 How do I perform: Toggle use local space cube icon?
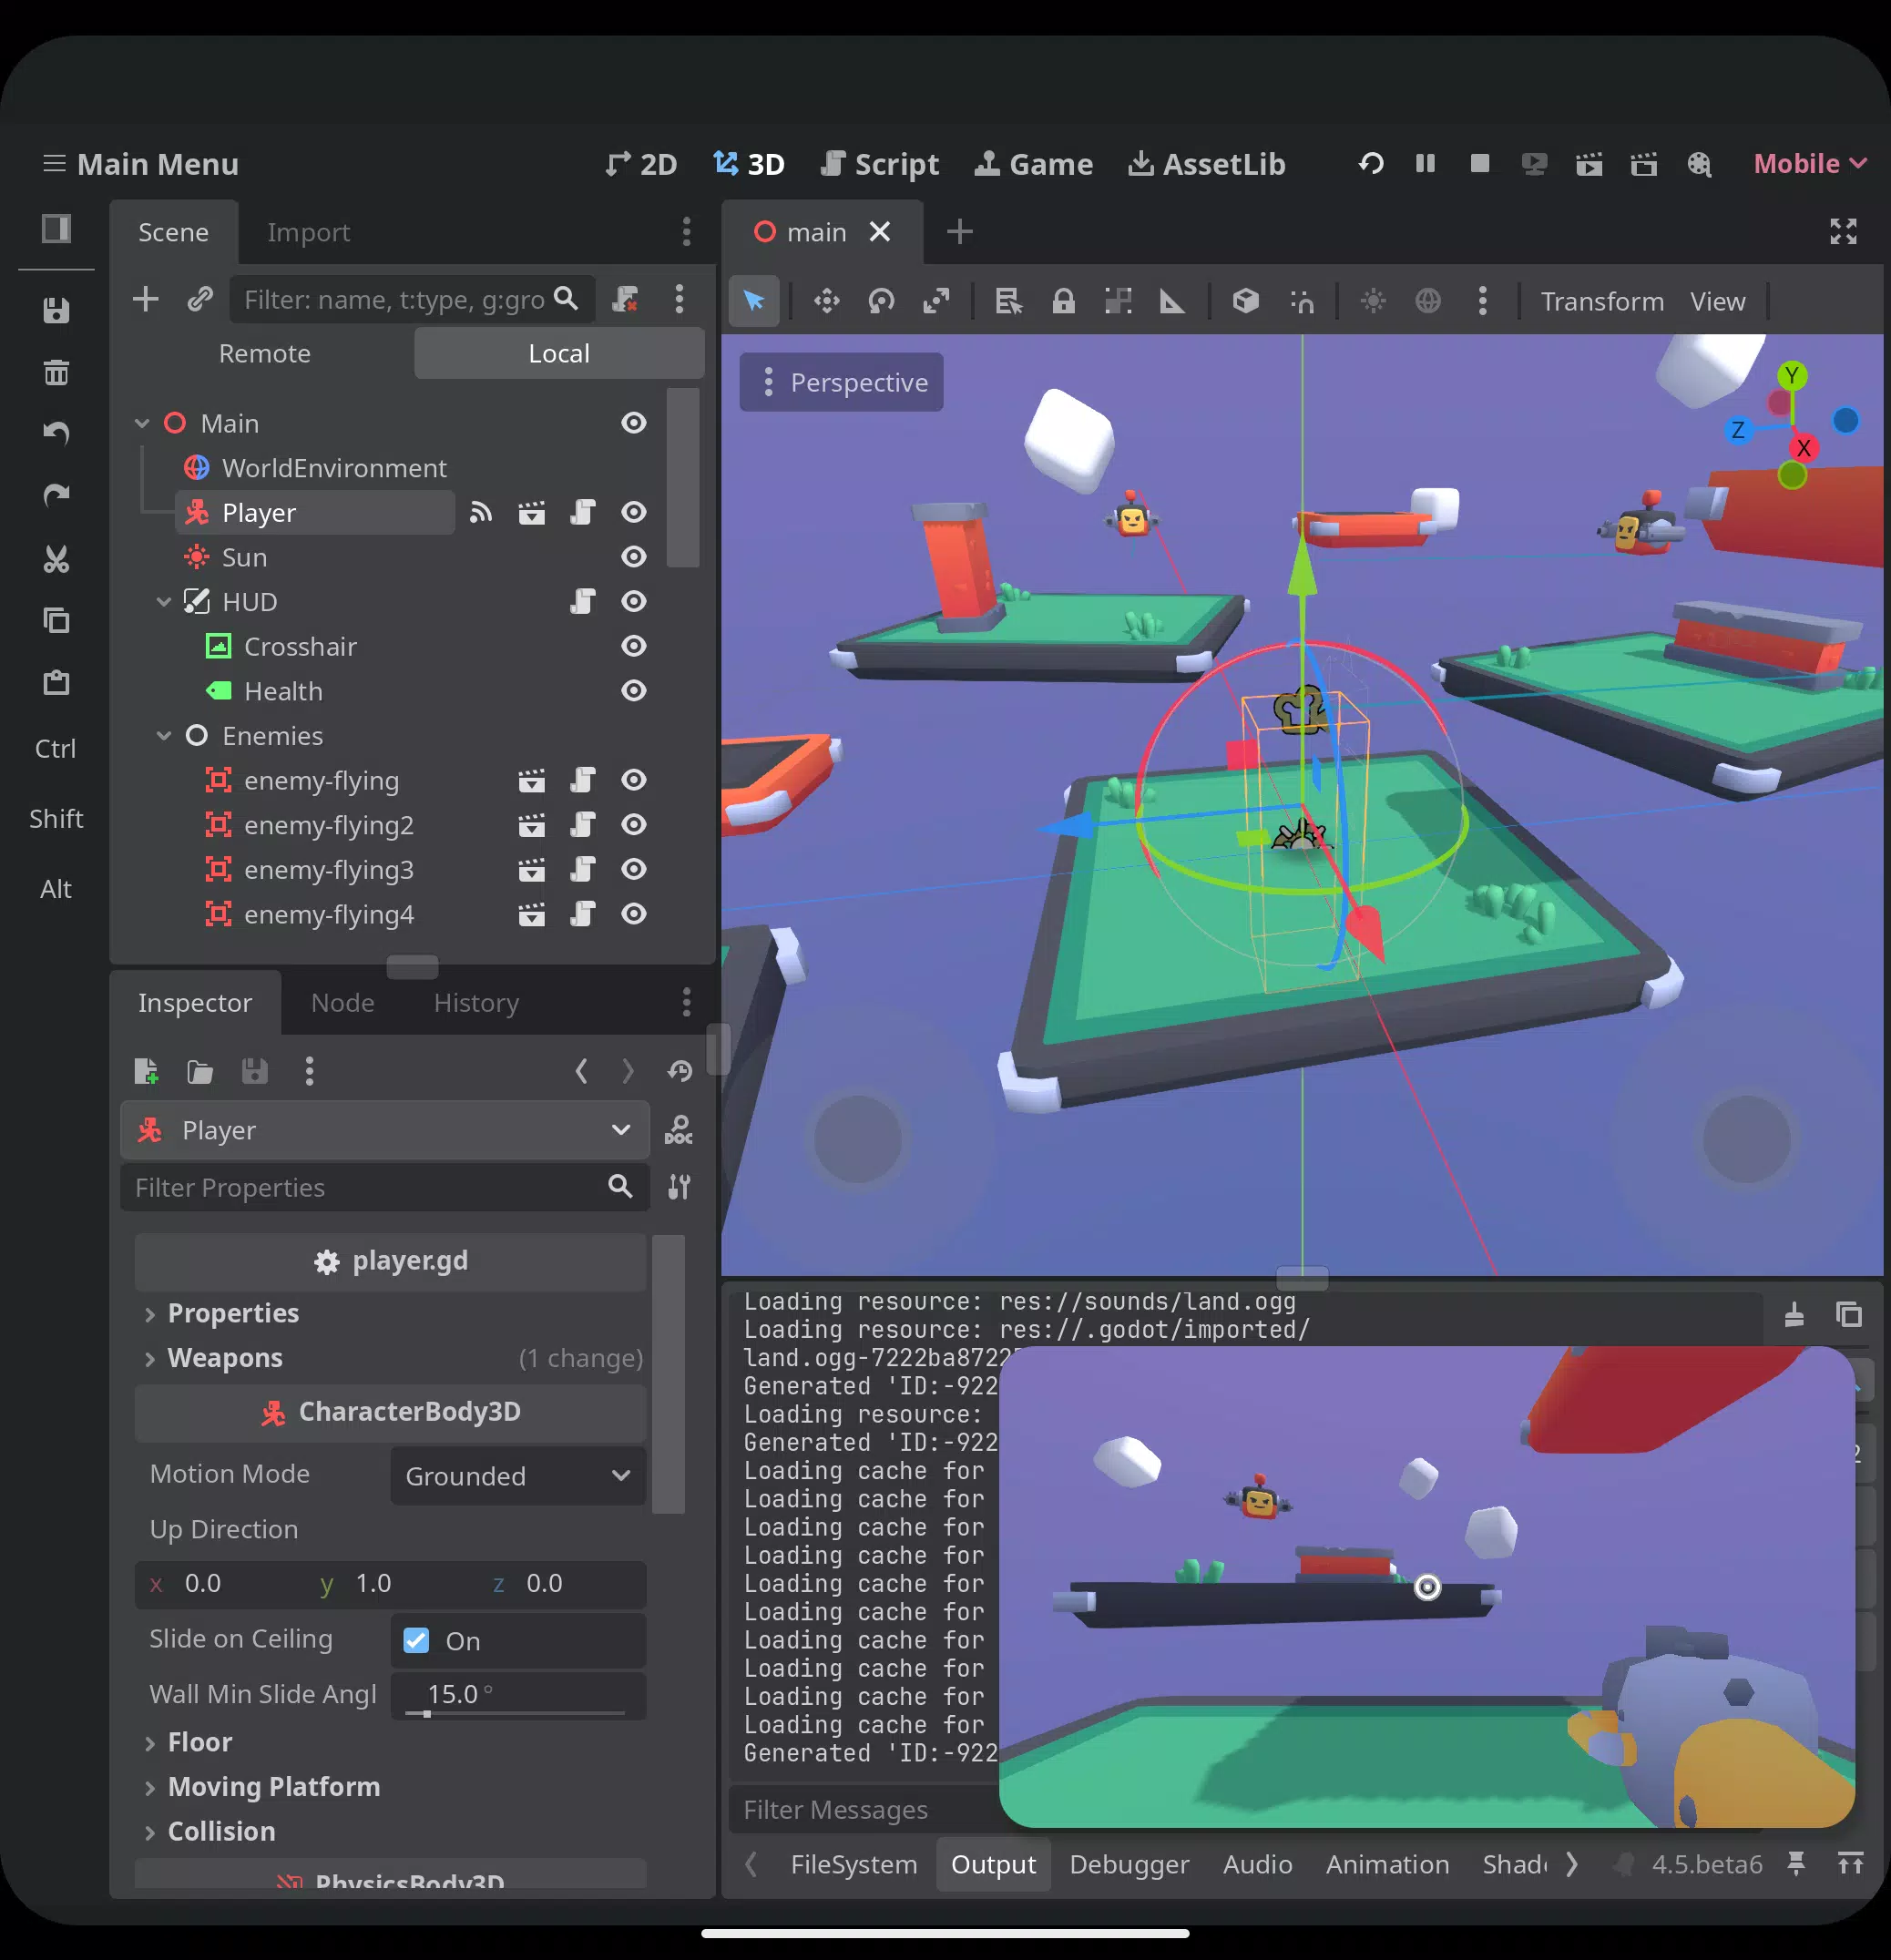pos(1245,301)
